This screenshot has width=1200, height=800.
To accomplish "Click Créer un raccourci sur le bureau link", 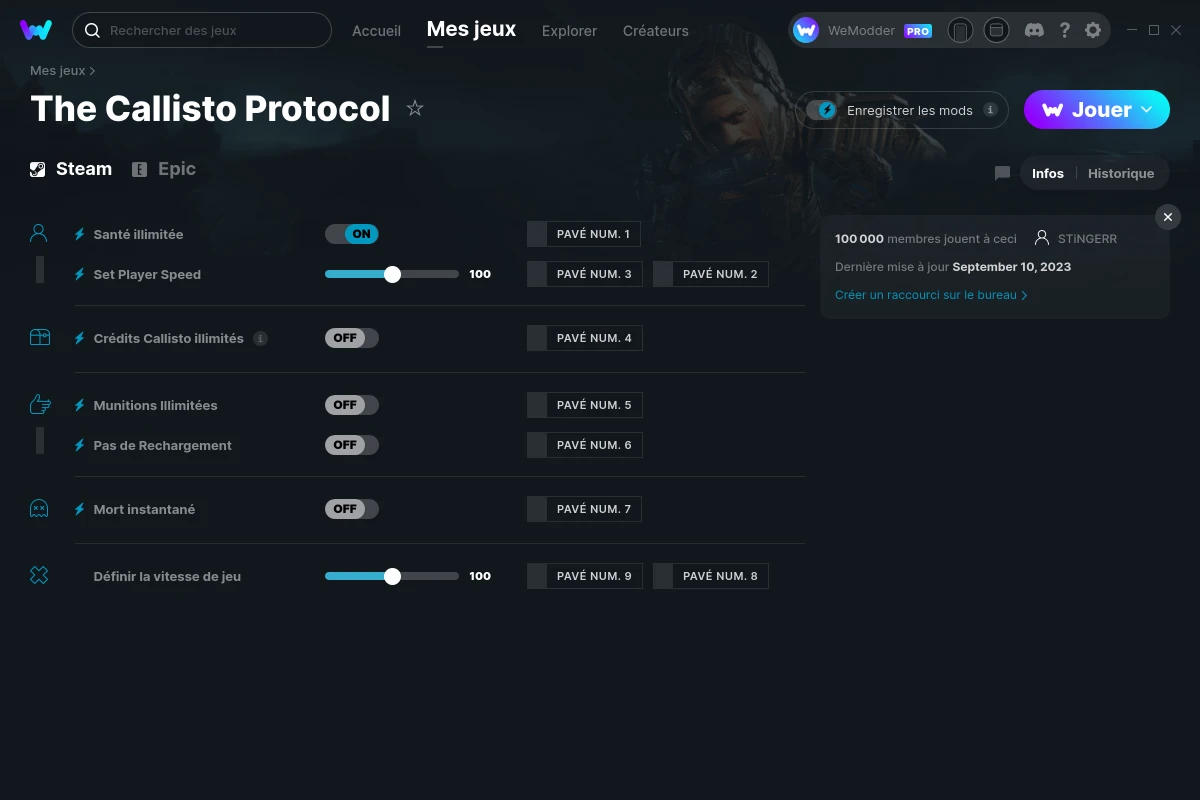I will (x=931, y=295).
